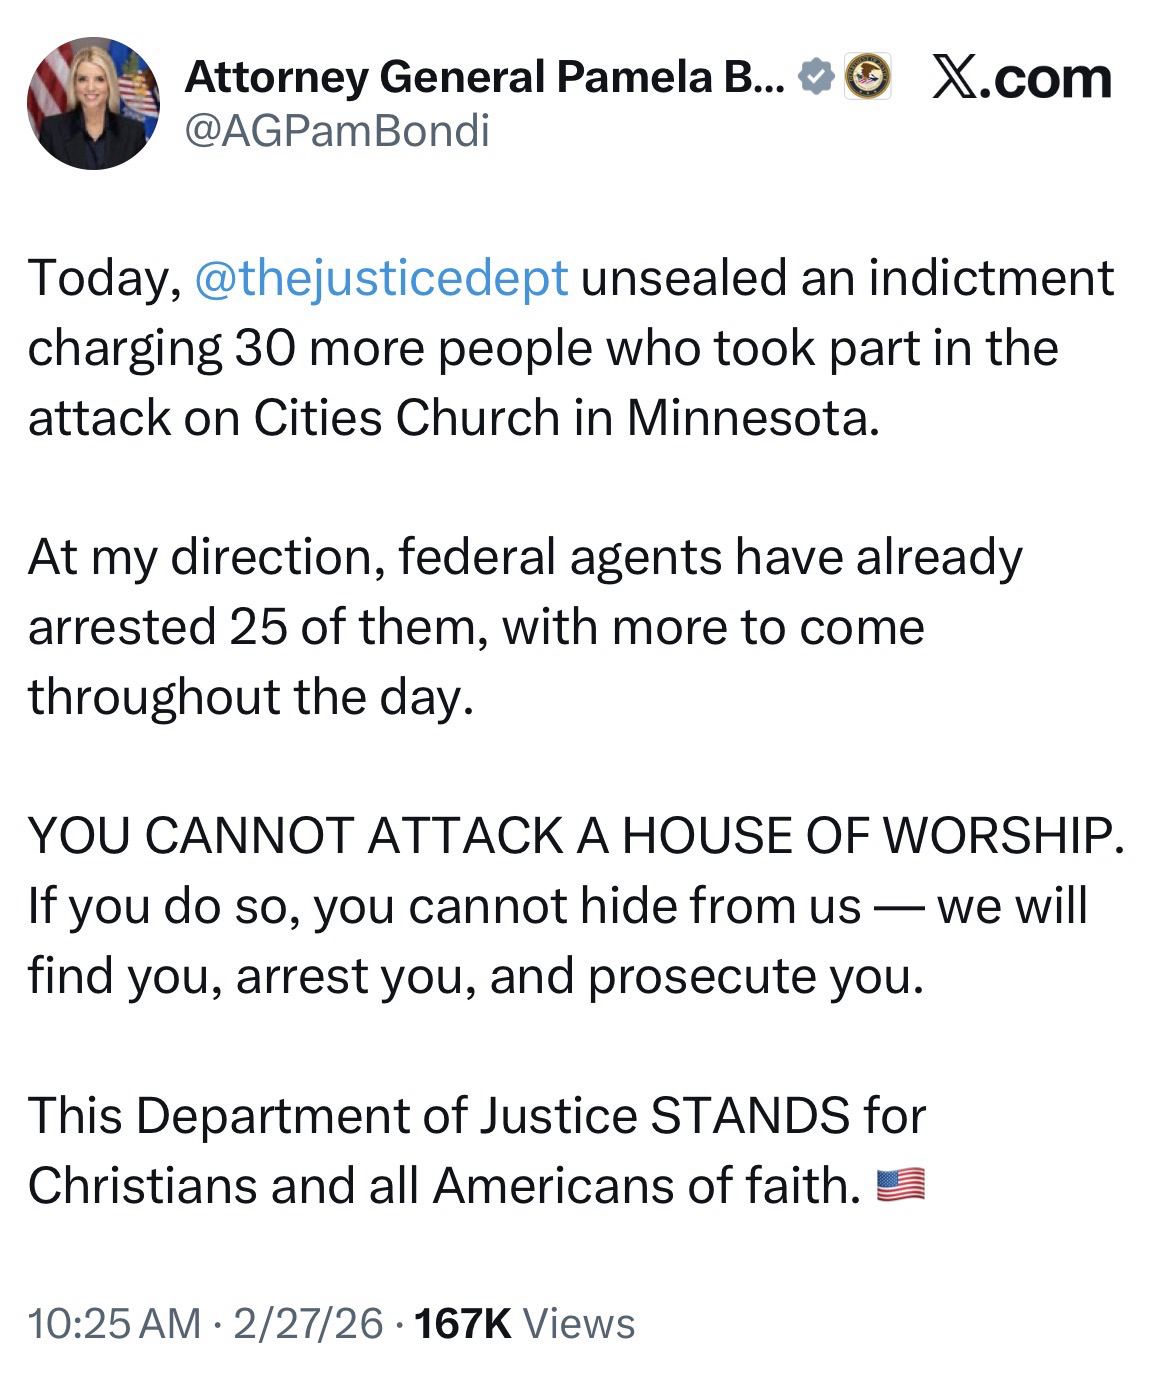Click the word "Views" label
This screenshot has width=1170, height=1373.
click(x=579, y=1323)
